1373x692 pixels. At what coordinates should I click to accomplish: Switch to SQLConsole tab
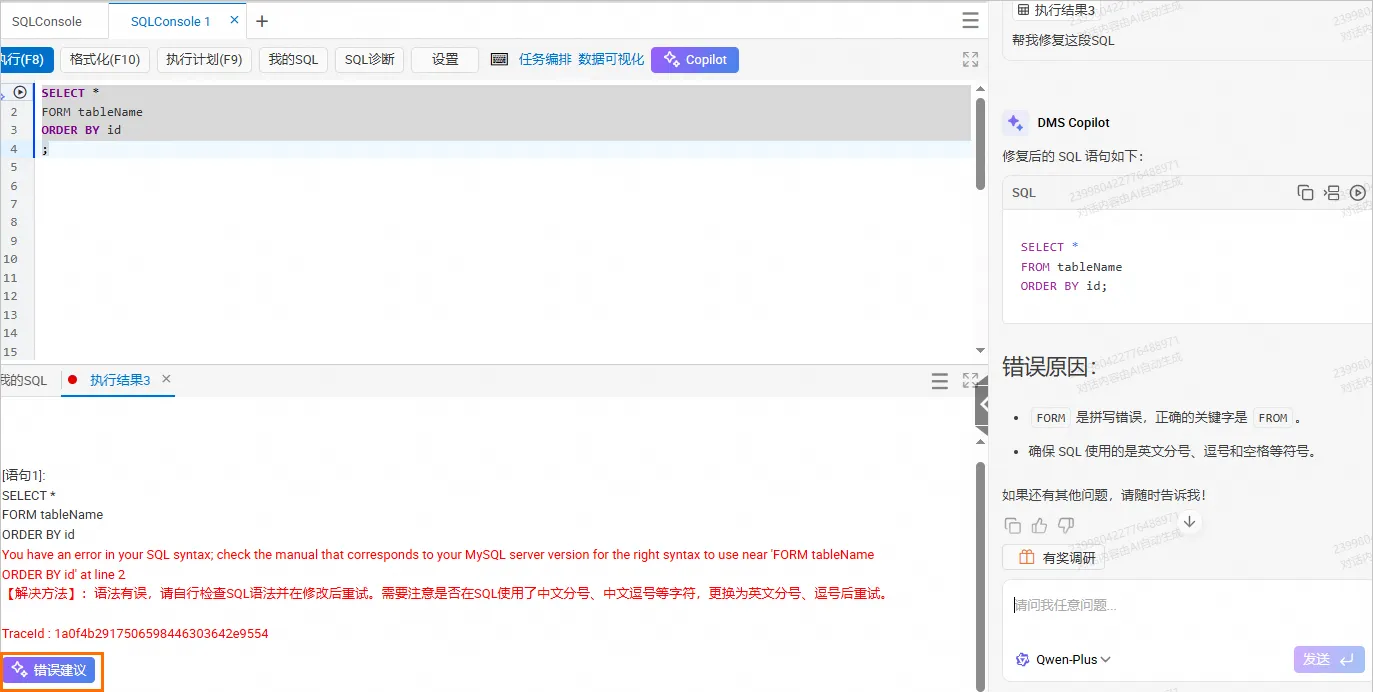tap(47, 21)
